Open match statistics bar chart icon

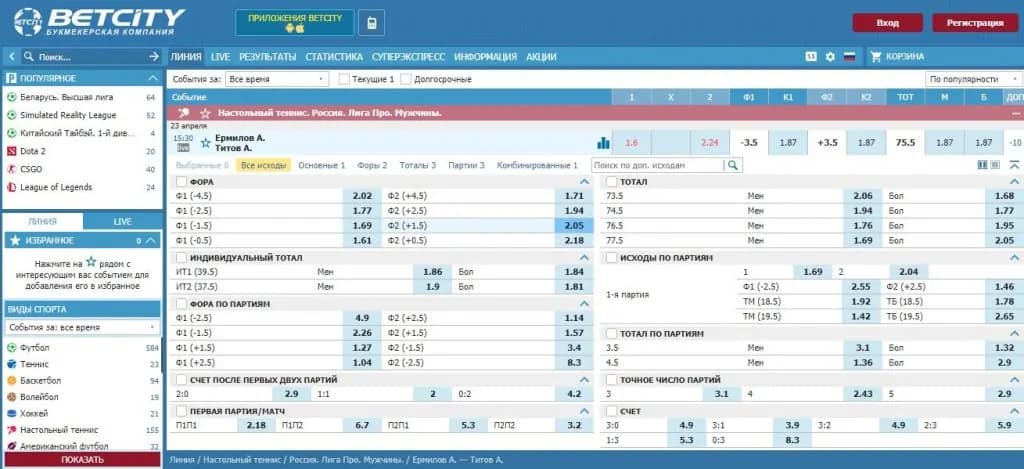click(603, 142)
